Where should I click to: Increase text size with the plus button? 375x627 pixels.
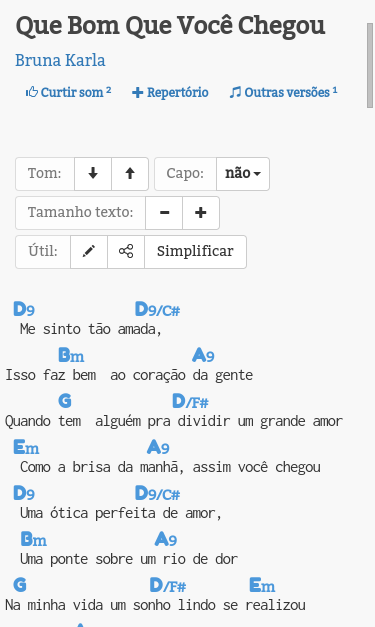pyautogui.click(x=201, y=213)
